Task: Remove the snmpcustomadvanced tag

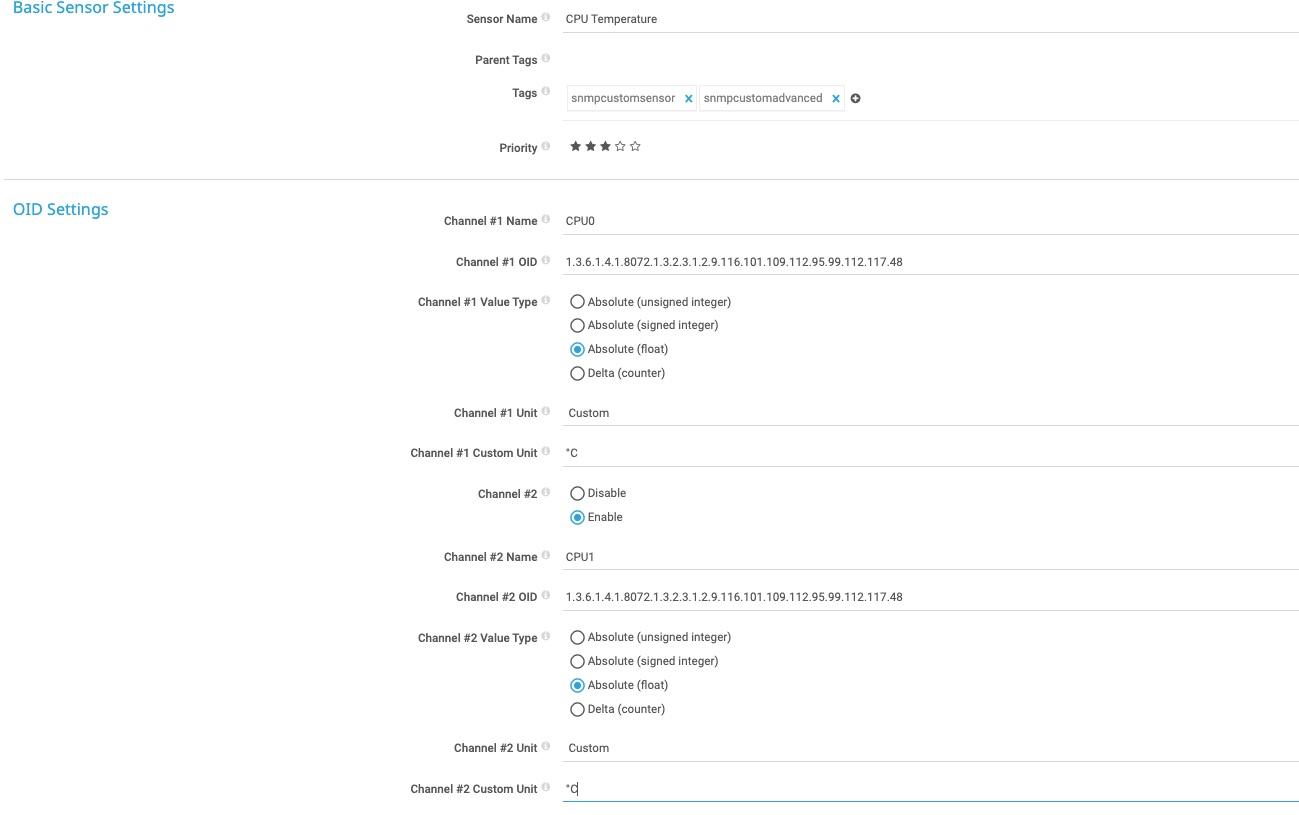Action: 835,99
